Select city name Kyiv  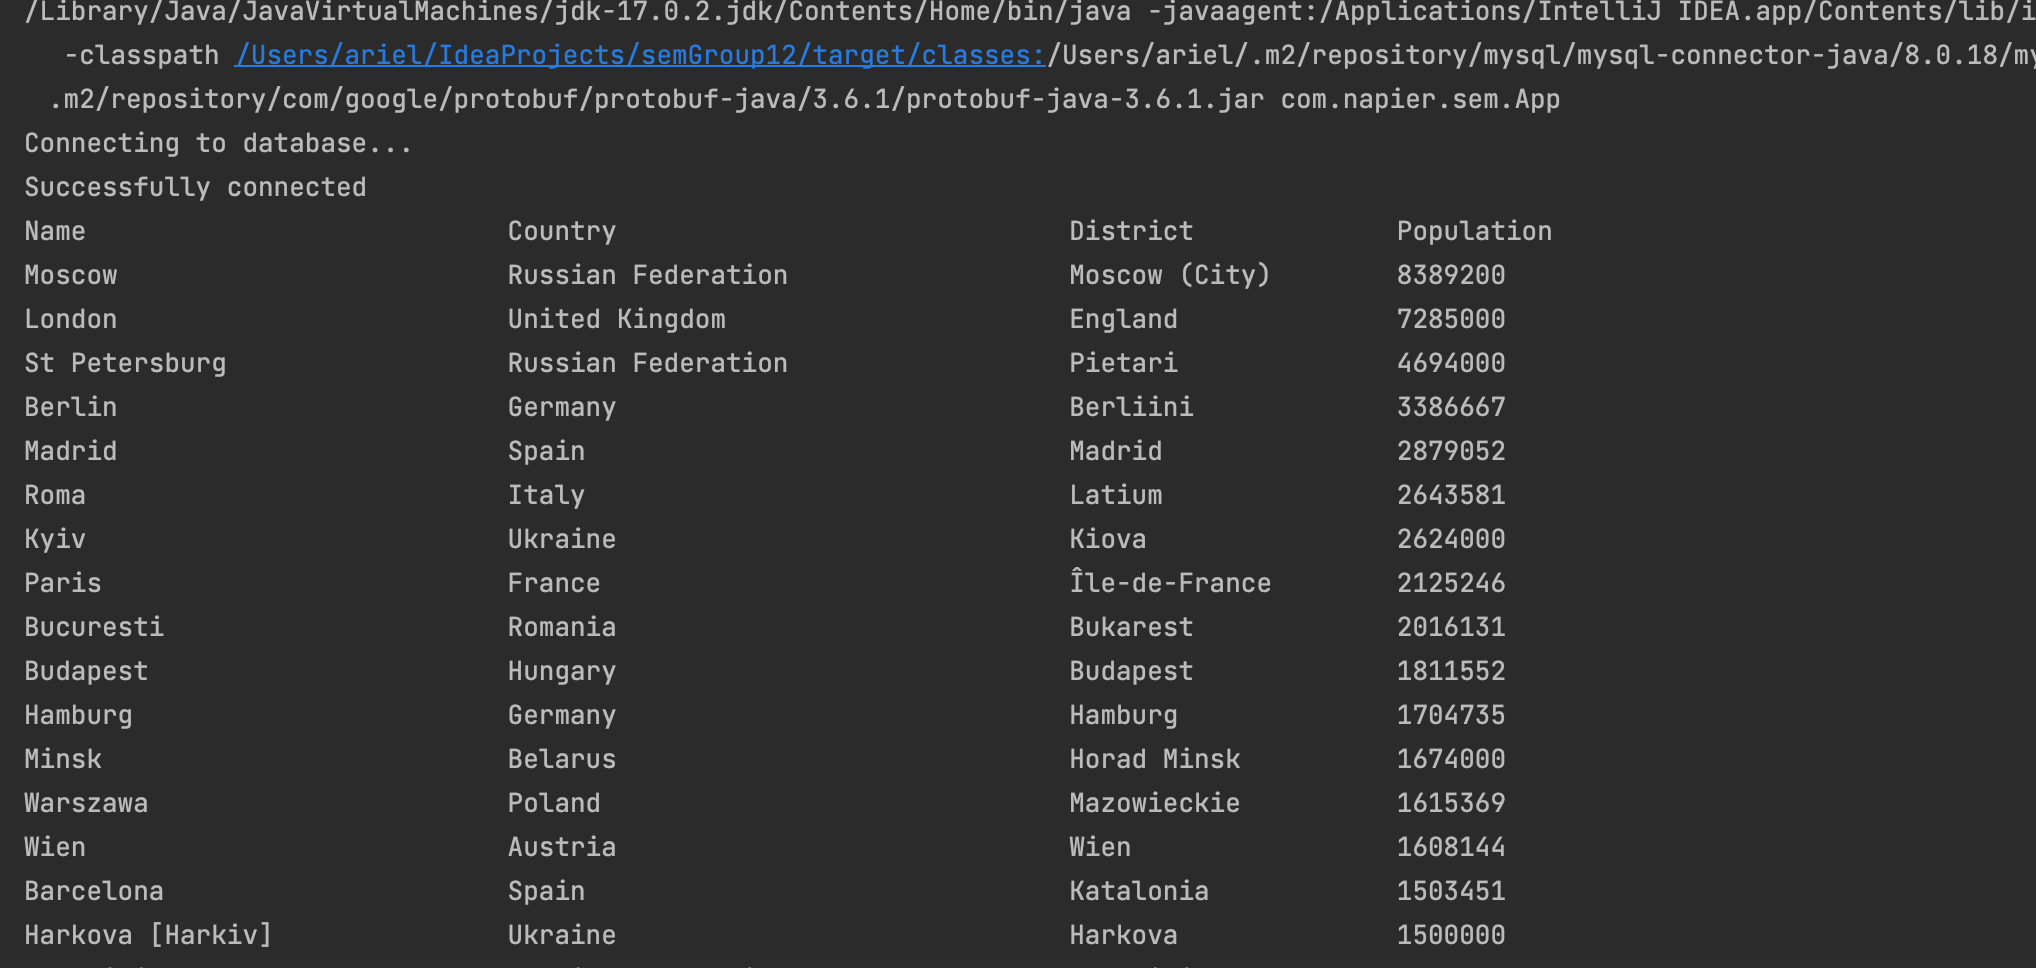coord(55,539)
